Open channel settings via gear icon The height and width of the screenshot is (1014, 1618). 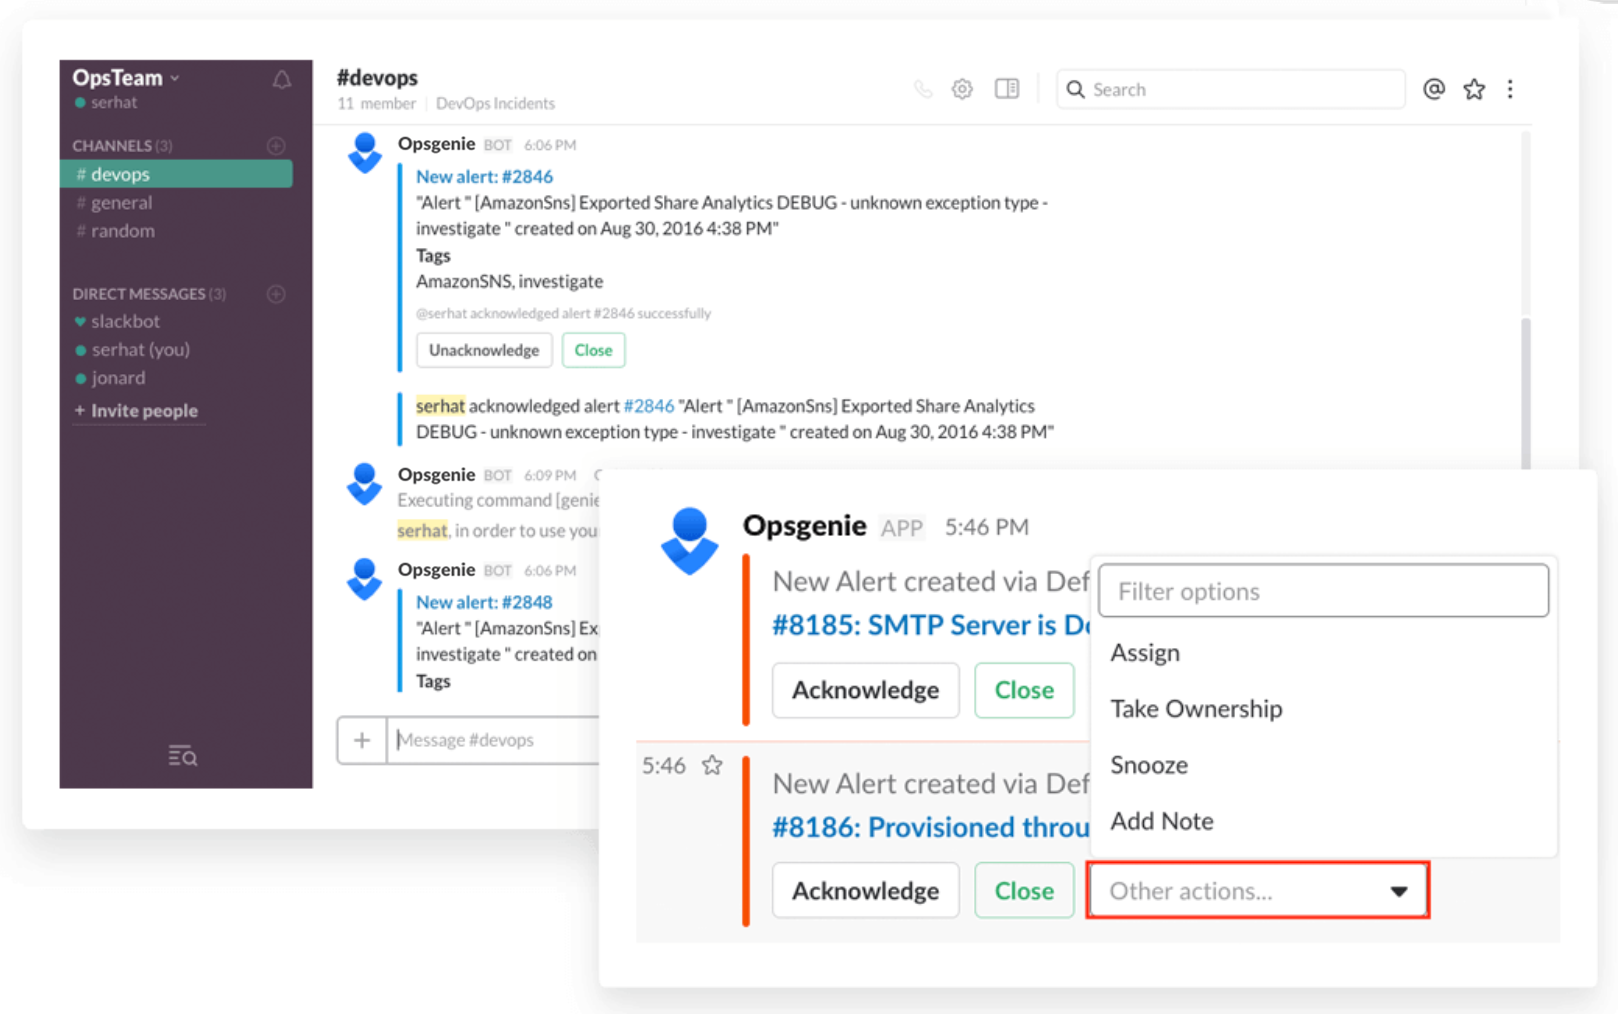coord(961,88)
